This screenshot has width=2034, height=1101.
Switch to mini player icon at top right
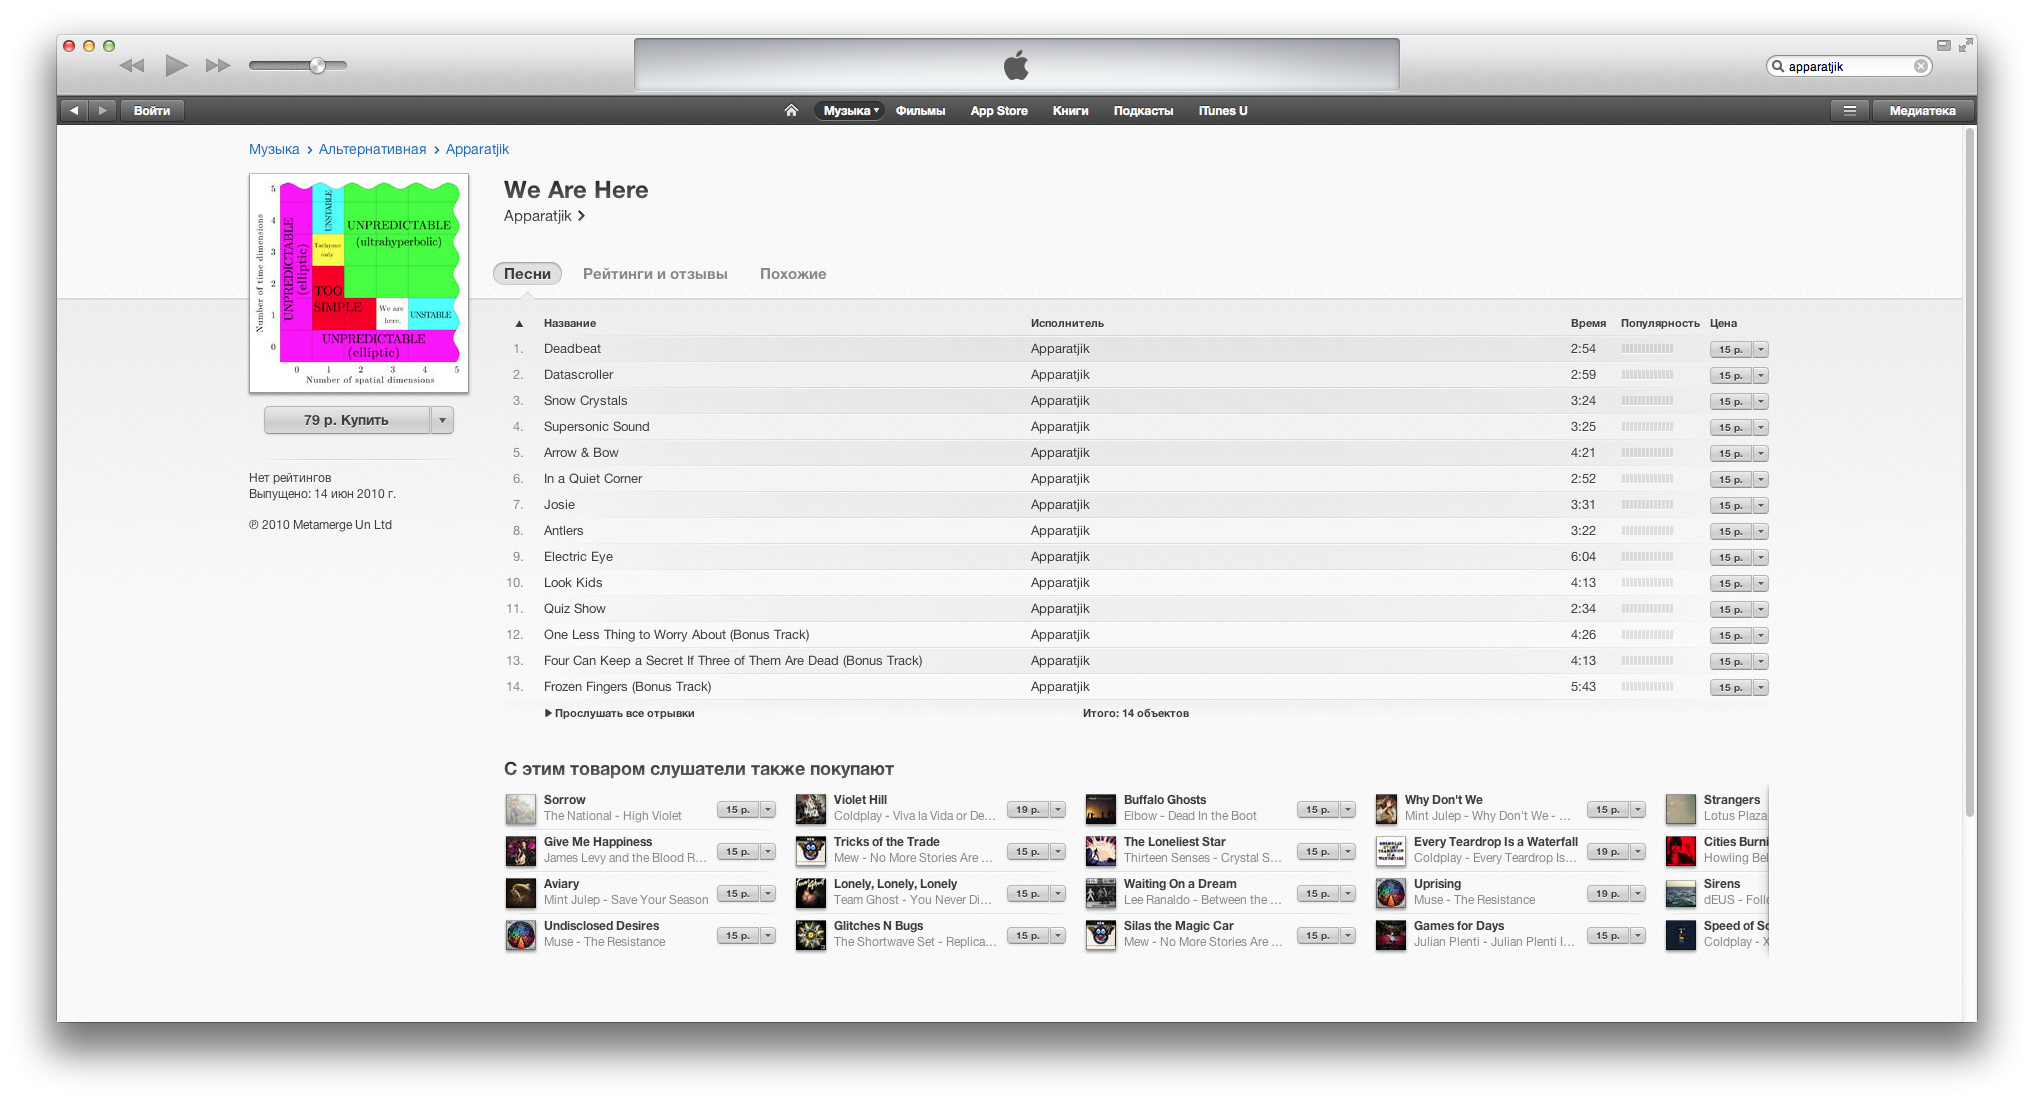tap(1943, 45)
